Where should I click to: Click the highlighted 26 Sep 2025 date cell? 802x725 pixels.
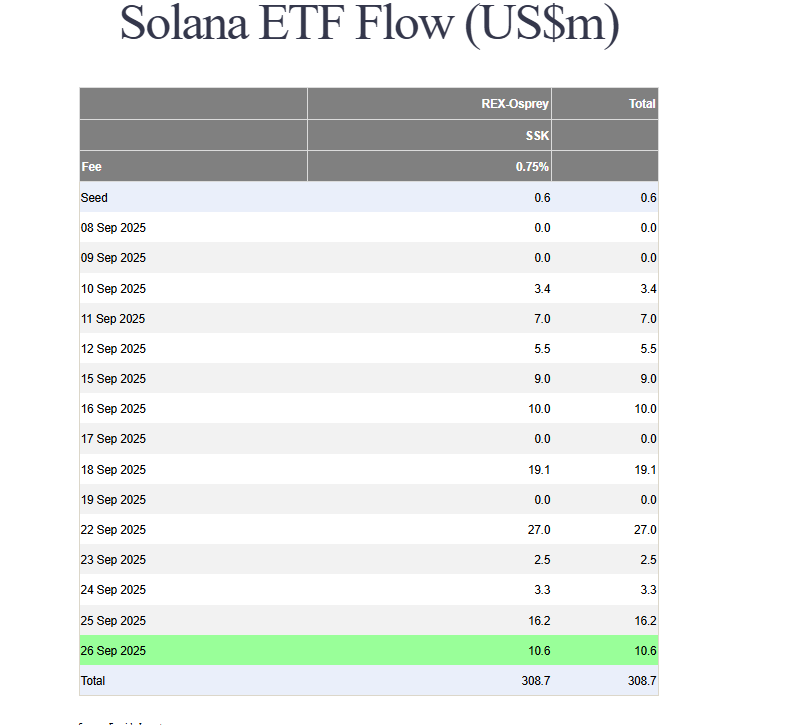pyautogui.click(x=113, y=651)
